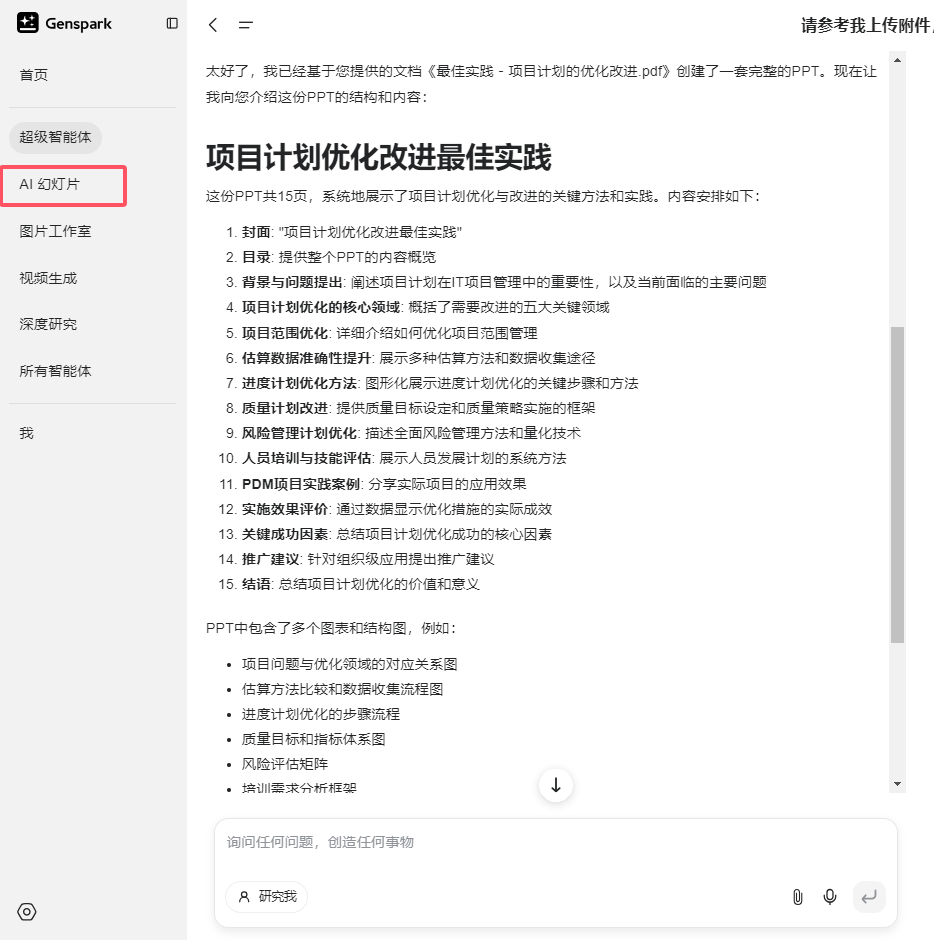Viewport: 934px width, 940px height.
Task: Open the settings gear icon at bottom left
Action: click(x=26, y=912)
